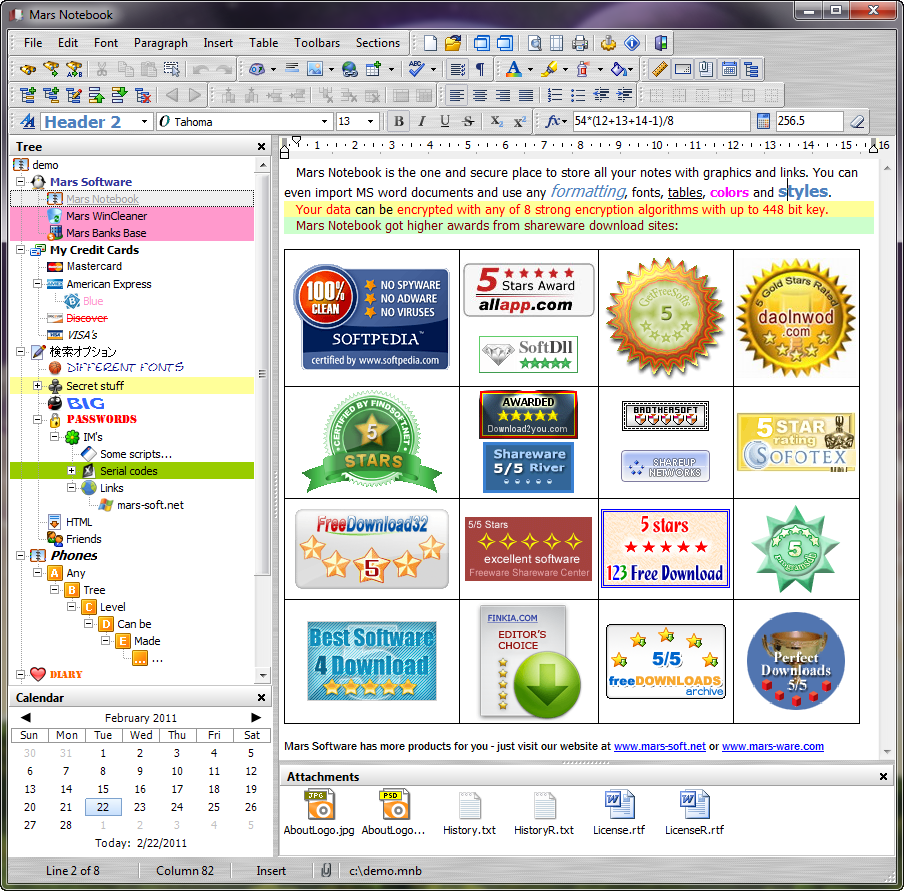Open the Header 2 style dropdown

click(x=144, y=122)
